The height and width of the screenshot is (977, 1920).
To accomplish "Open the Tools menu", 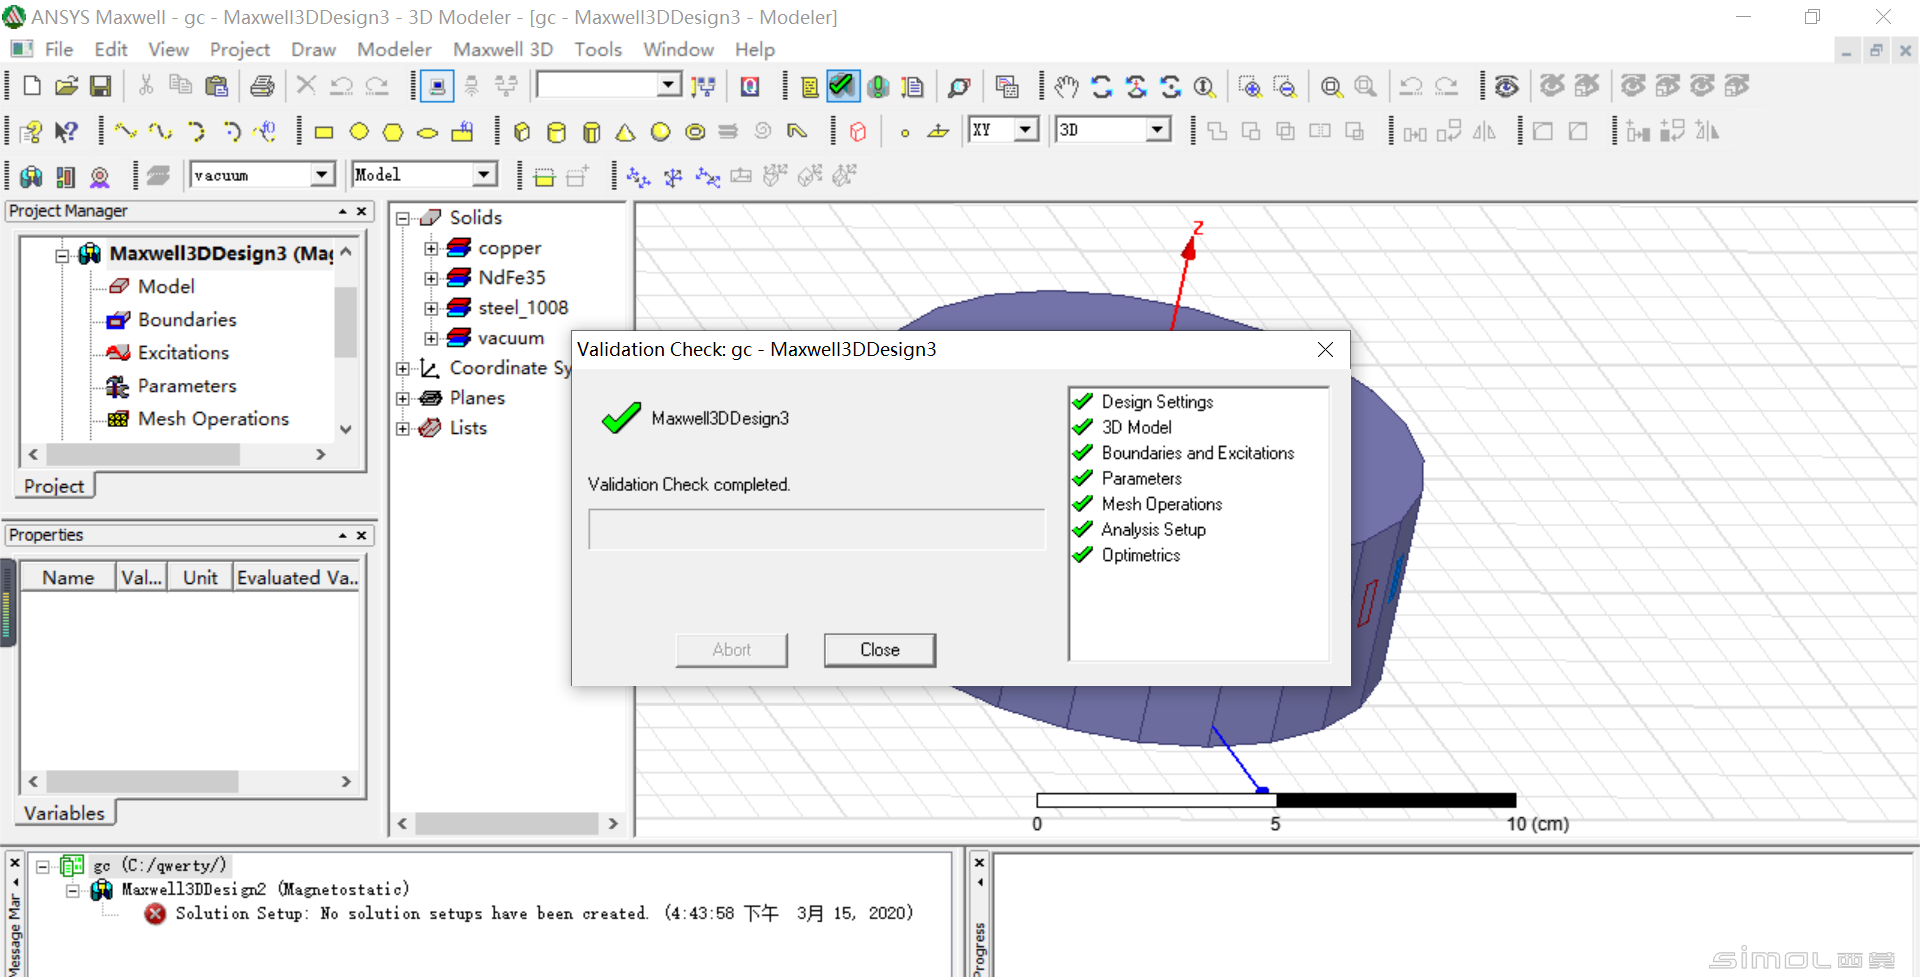I will 598,49.
